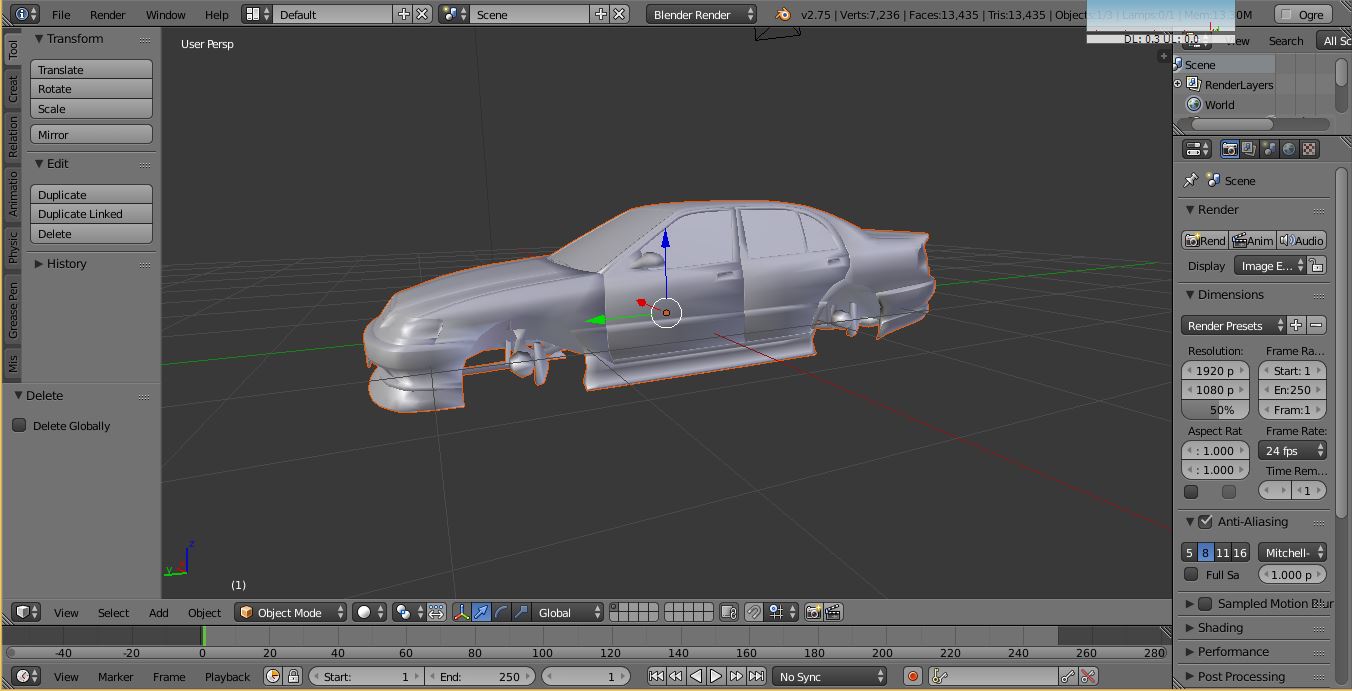This screenshot has width=1352, height=691.
Task: Click the Duplicate Linked button
Action: (91, 214)
